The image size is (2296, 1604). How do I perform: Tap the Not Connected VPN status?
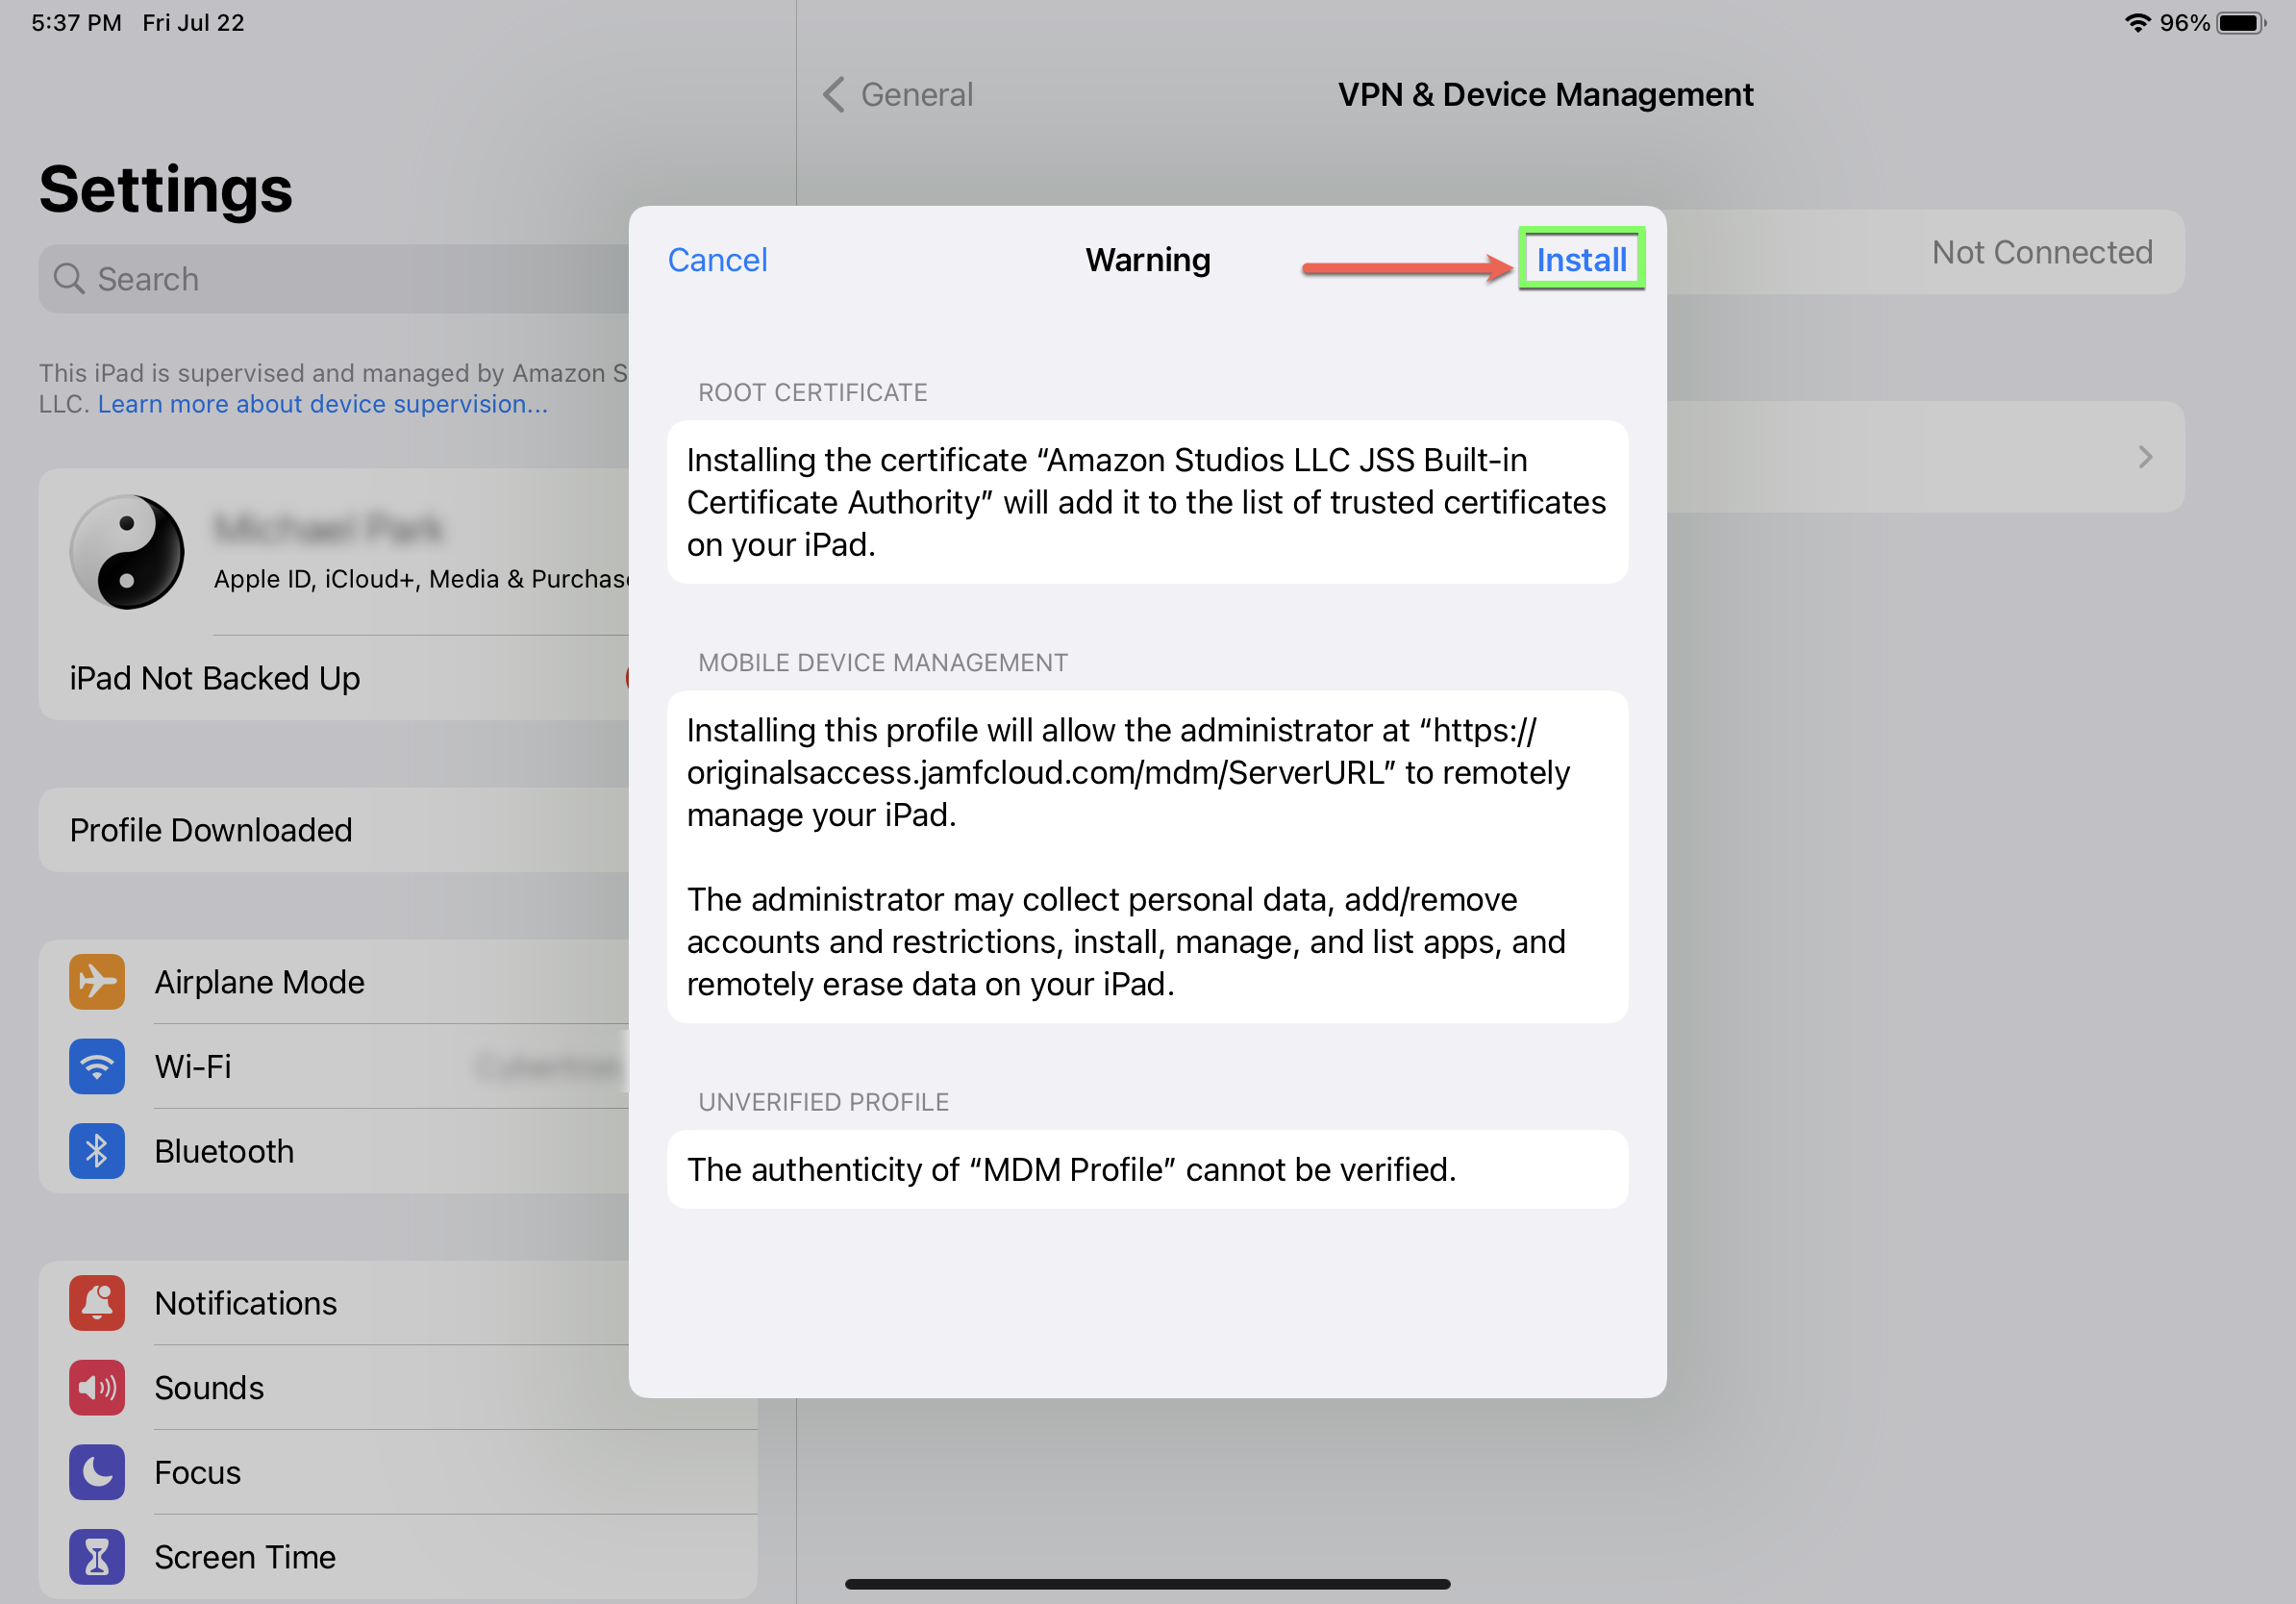(x=2042, y=252)
